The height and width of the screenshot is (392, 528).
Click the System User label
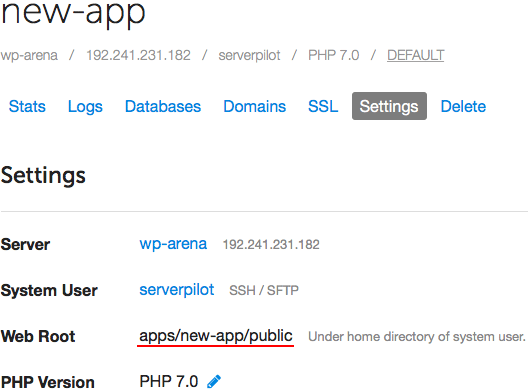[x=49, y=290]
